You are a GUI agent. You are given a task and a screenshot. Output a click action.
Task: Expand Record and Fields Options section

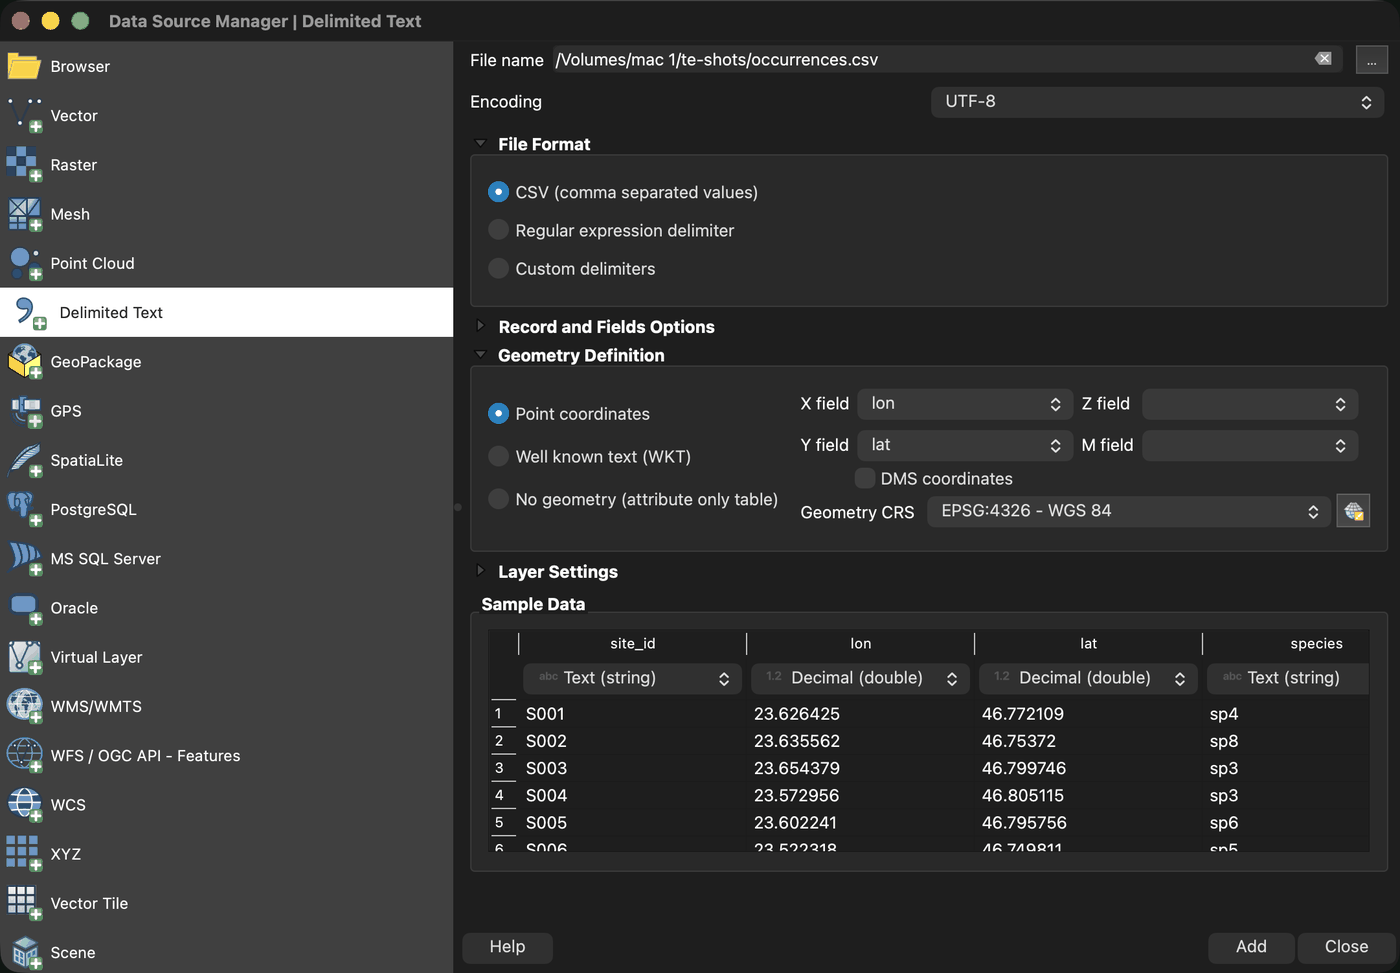pos(480,326)
